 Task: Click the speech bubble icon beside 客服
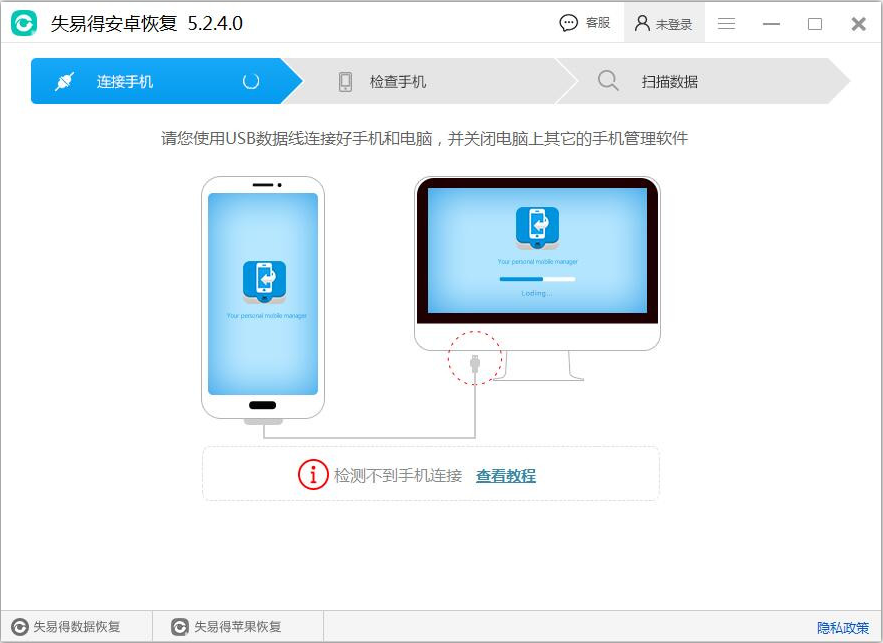(568, 23)
